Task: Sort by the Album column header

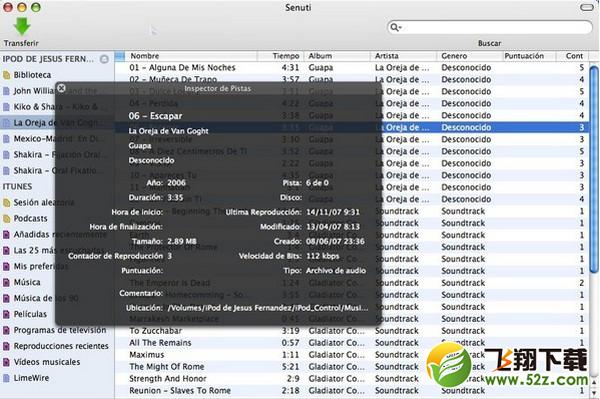Action: click(337, 56)
